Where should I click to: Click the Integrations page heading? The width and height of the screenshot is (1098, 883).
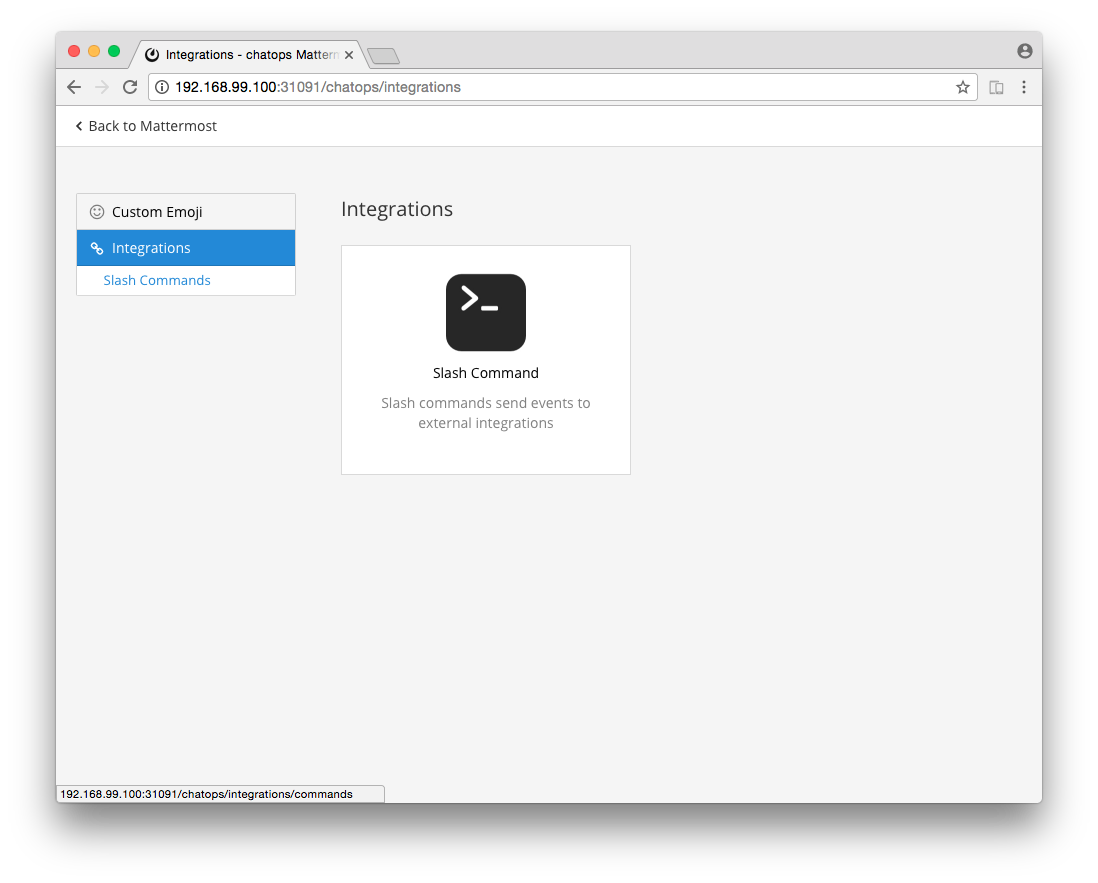(397, 209)
